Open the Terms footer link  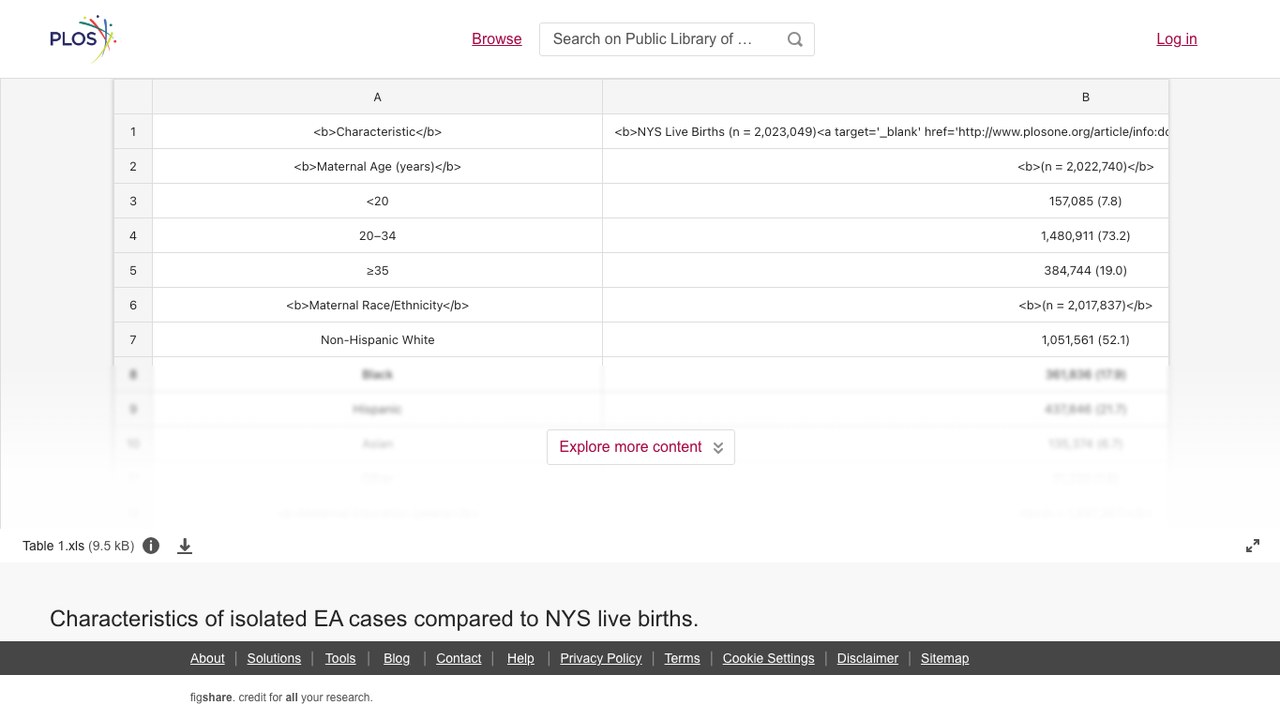[682, 658]
